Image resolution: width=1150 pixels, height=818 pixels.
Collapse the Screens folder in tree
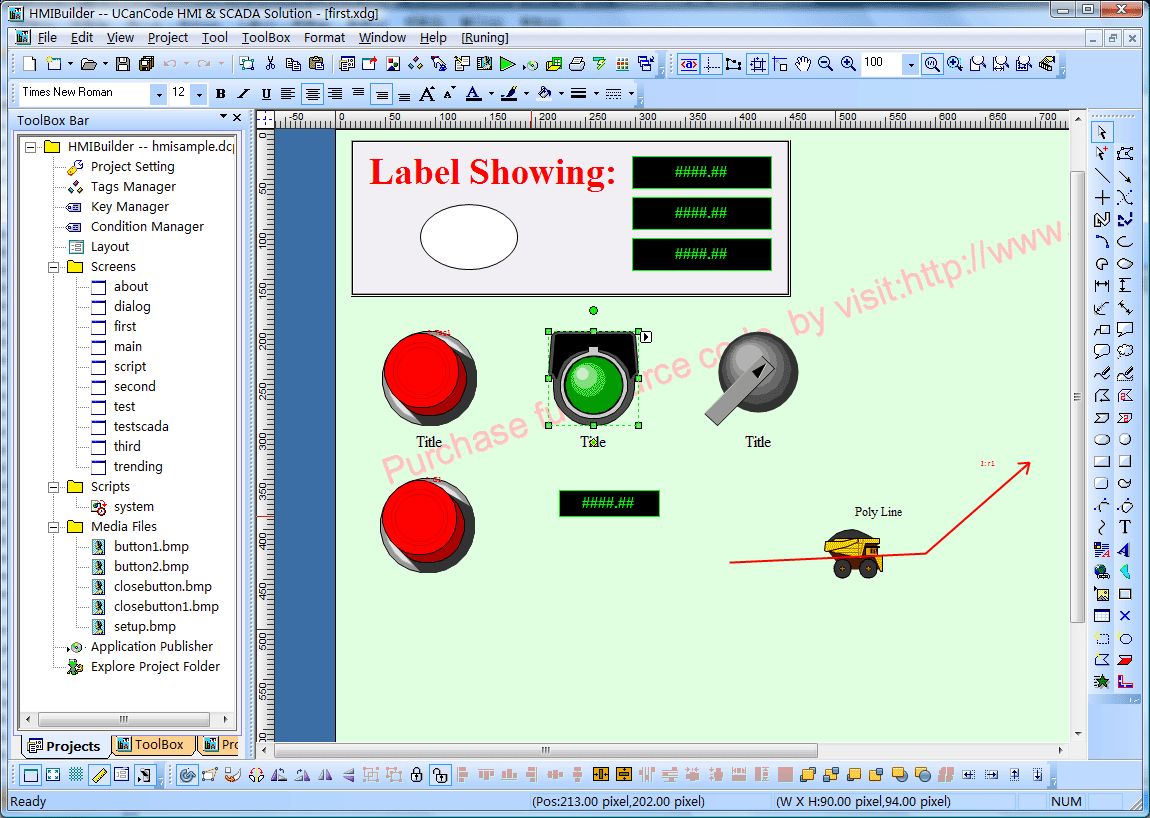[x=53, y=267]
